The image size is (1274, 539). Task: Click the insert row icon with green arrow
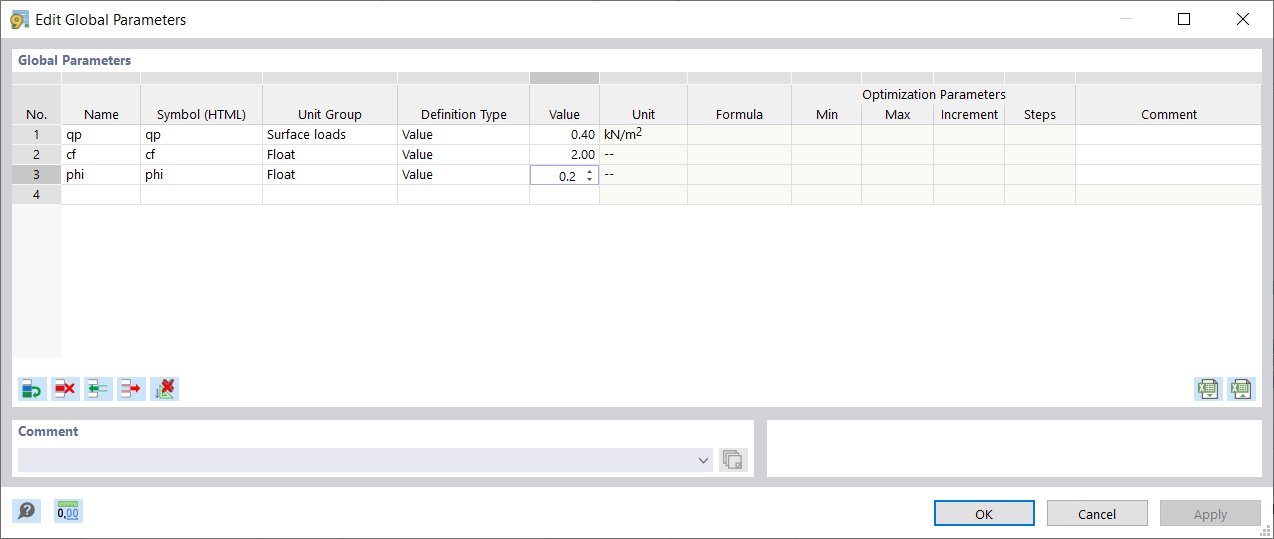(32, 389)
